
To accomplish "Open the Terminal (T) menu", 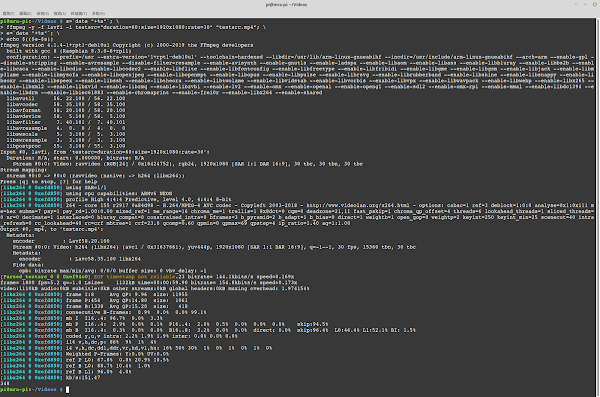I will pyautogui.click(x=78, y=13).
